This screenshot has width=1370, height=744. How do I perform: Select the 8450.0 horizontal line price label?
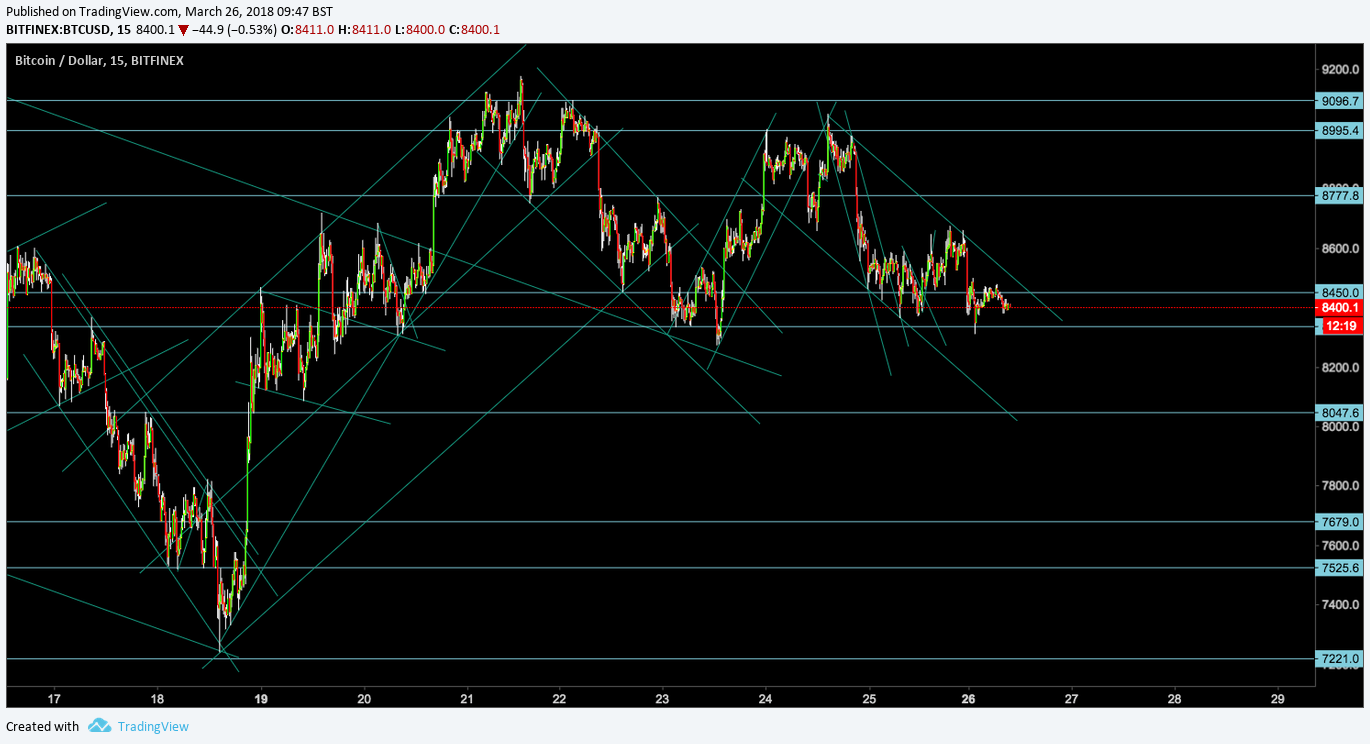click(x=1340, y=293)
